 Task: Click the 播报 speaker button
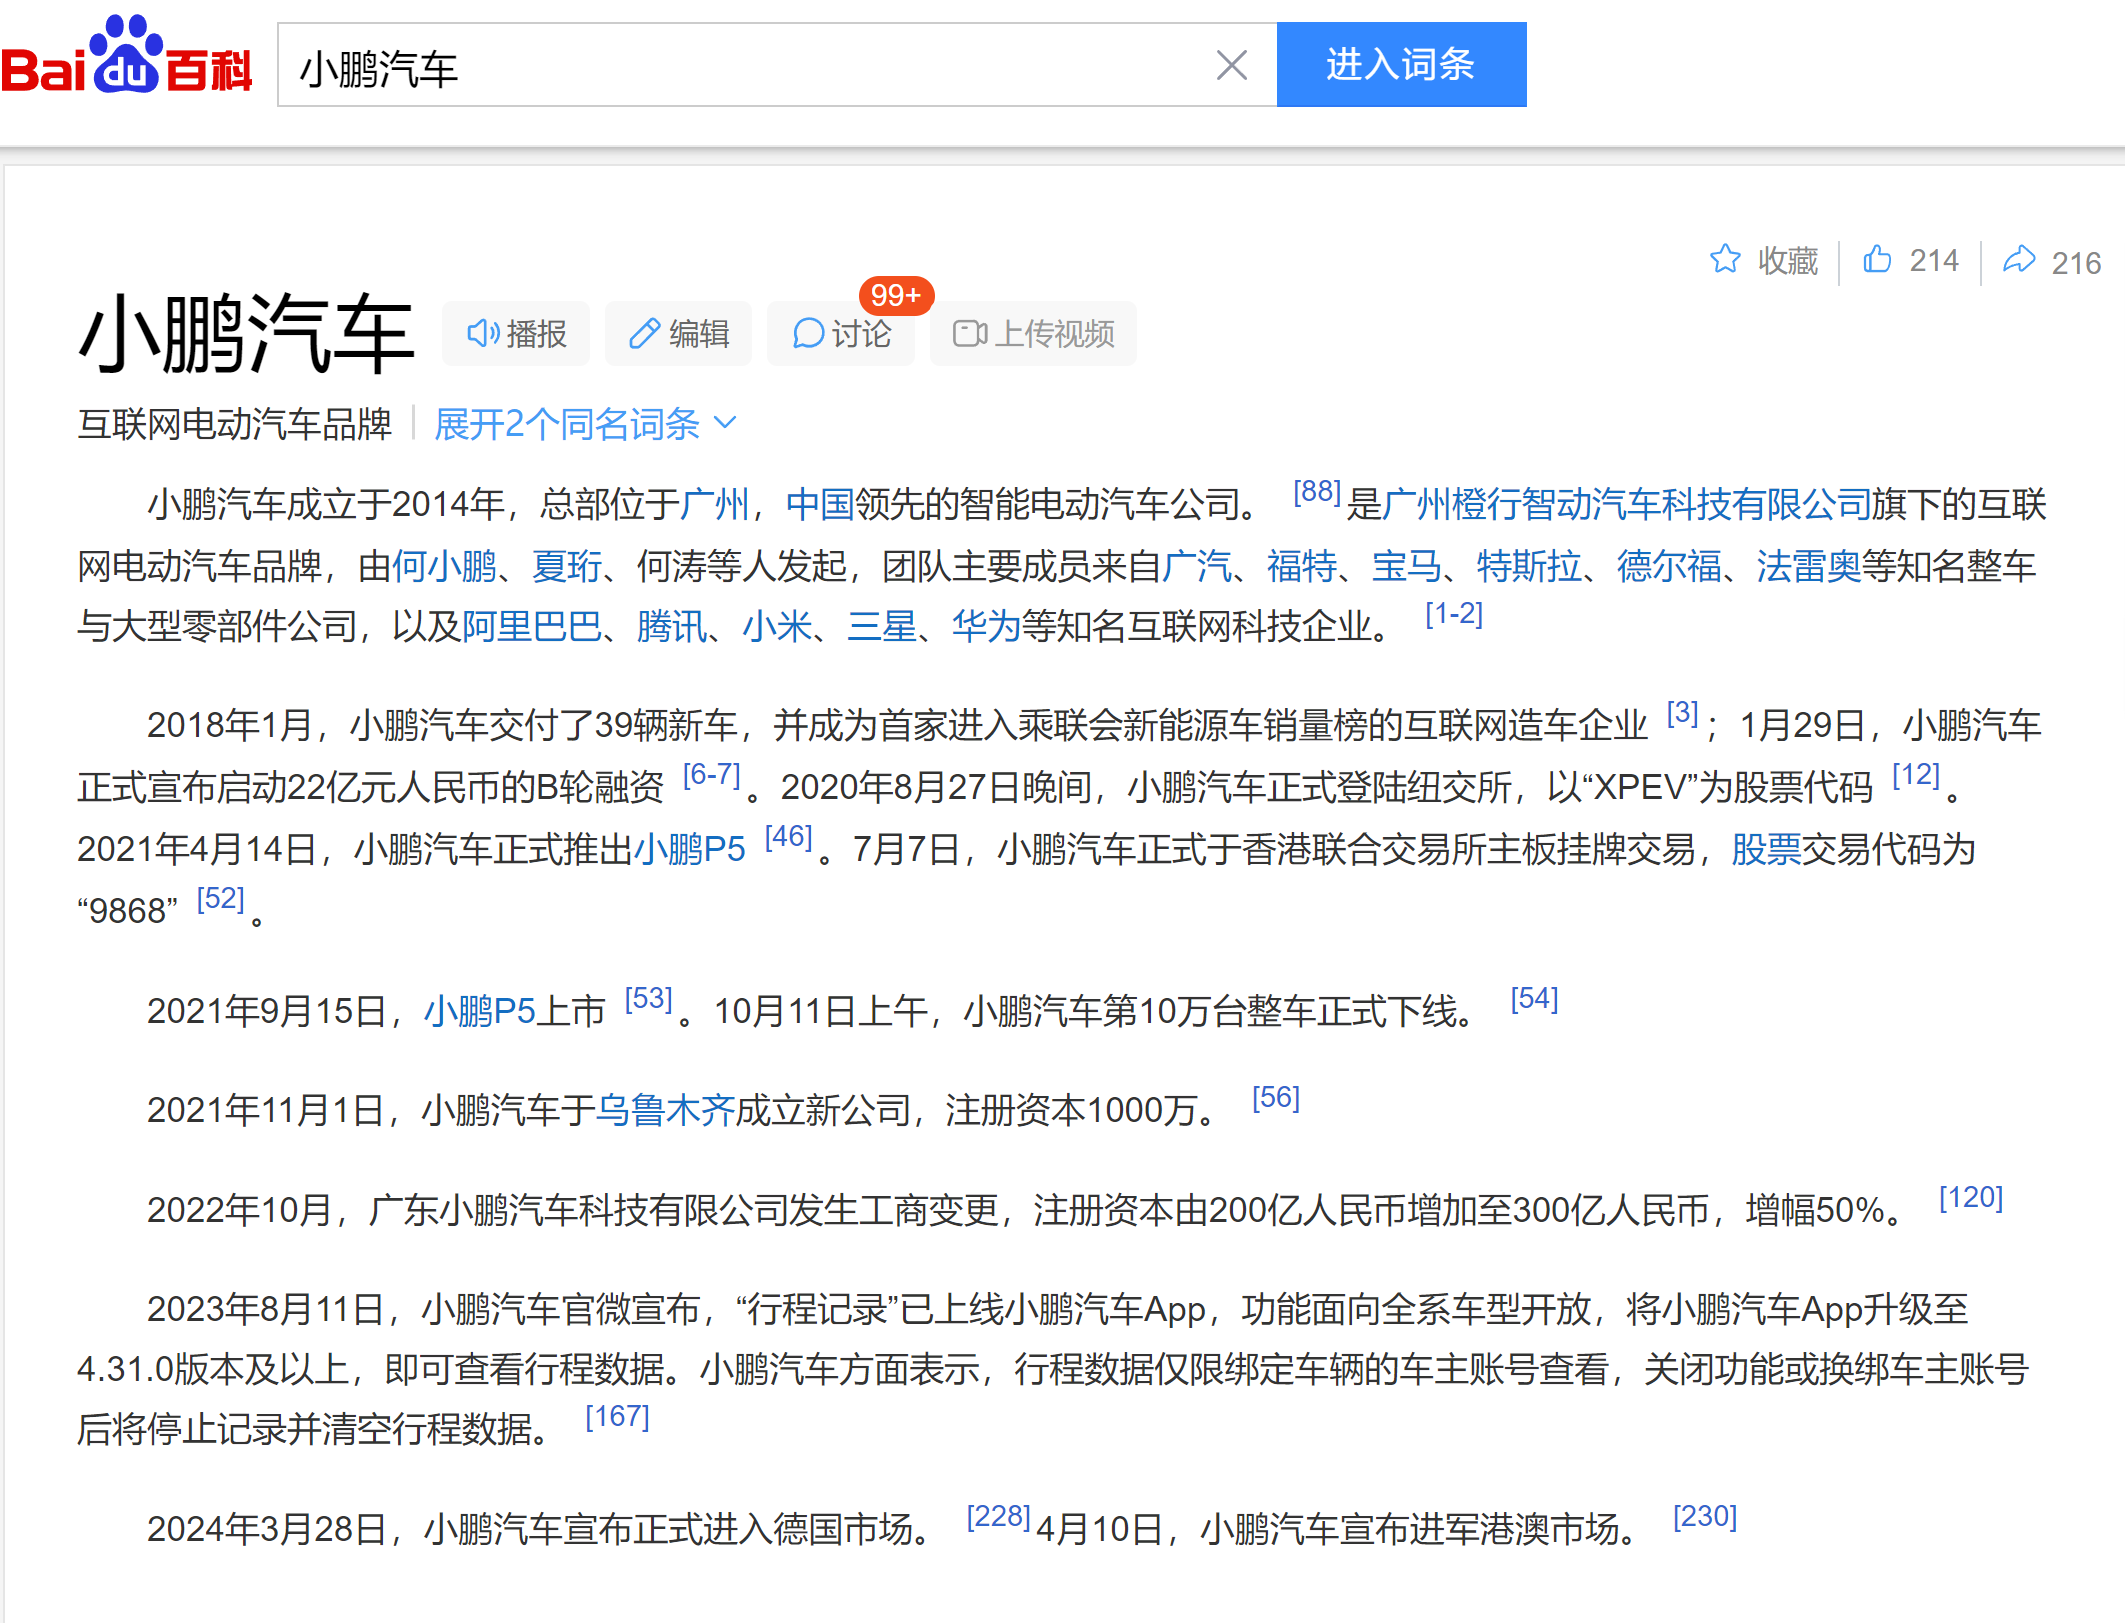click(516, 333)
